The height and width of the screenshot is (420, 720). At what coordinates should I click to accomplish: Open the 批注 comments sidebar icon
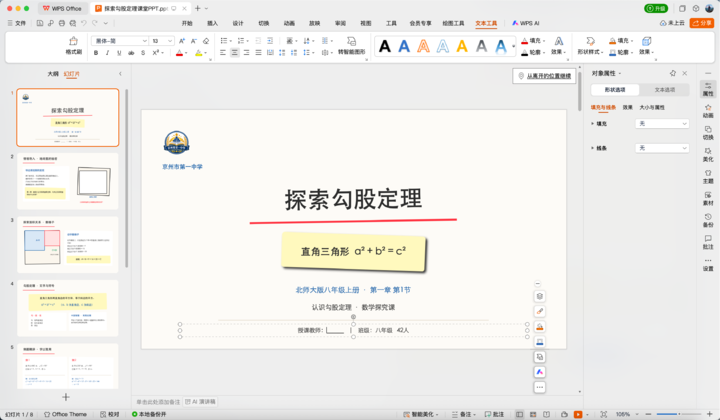pyautogui.click(x=708, y=242)
